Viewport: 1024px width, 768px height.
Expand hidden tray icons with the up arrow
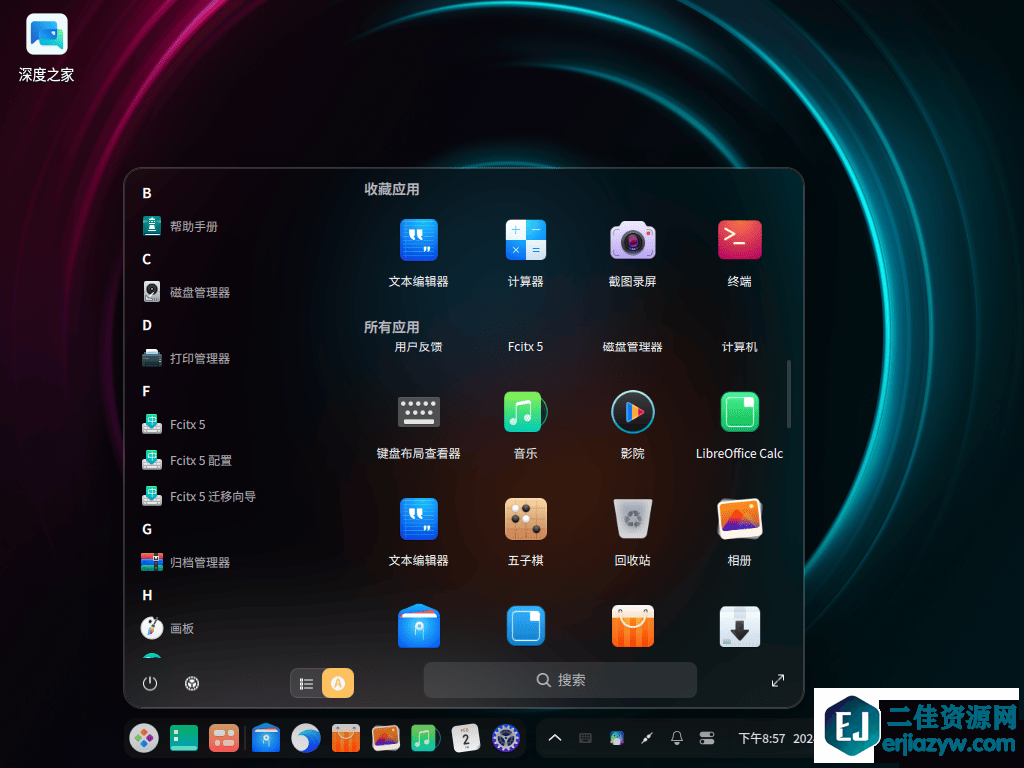[555, 737]
